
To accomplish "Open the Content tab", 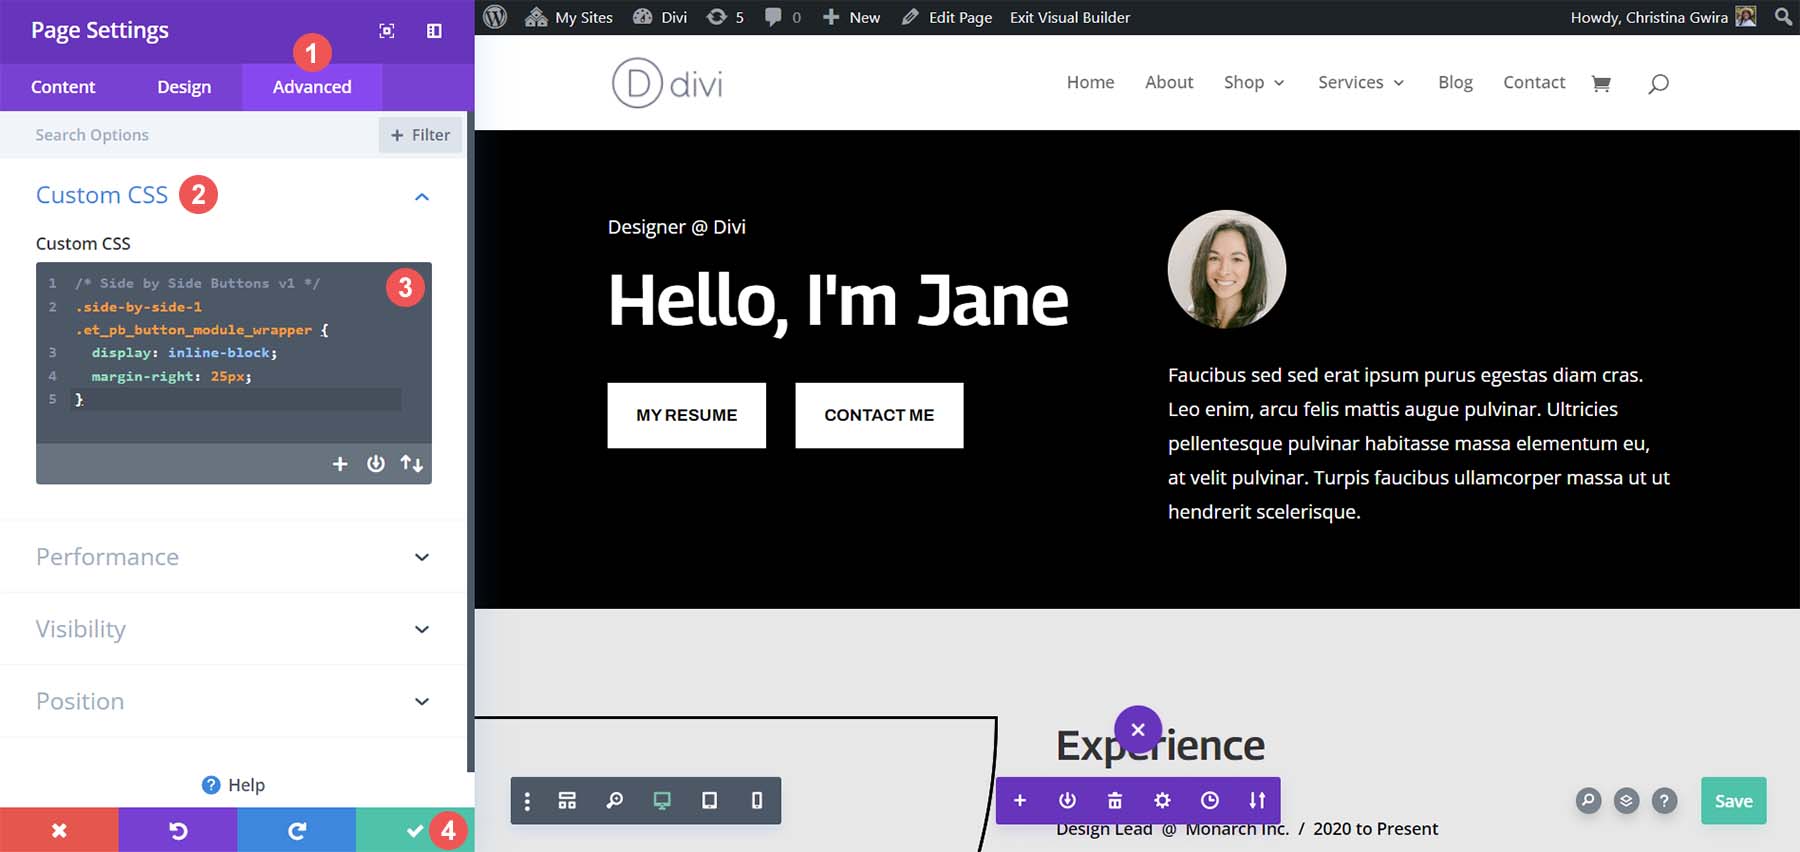I will [x=63, y=87].
